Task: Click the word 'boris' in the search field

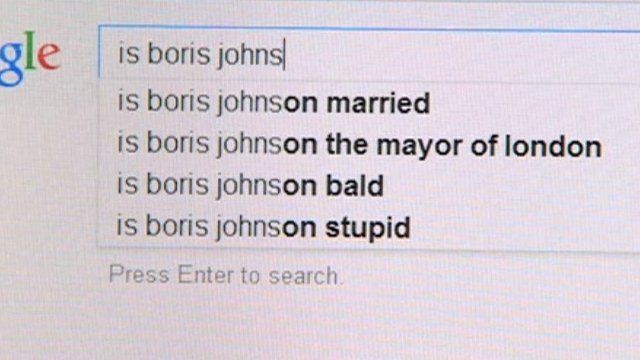Action: click(179, 54)
